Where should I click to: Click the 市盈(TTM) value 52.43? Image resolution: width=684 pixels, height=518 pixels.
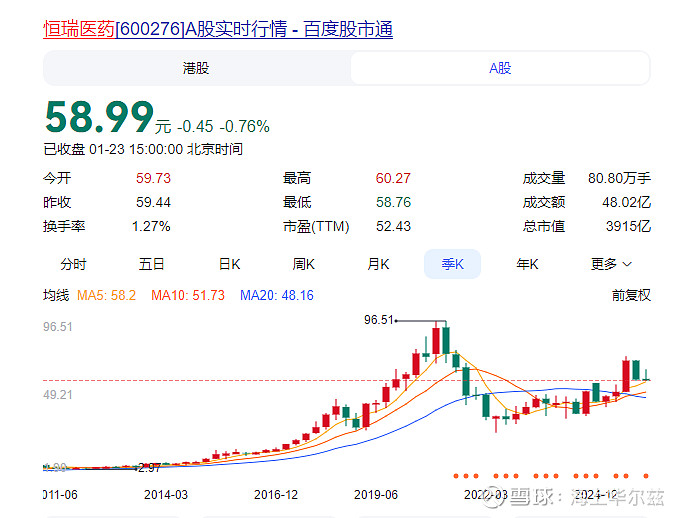393,226
